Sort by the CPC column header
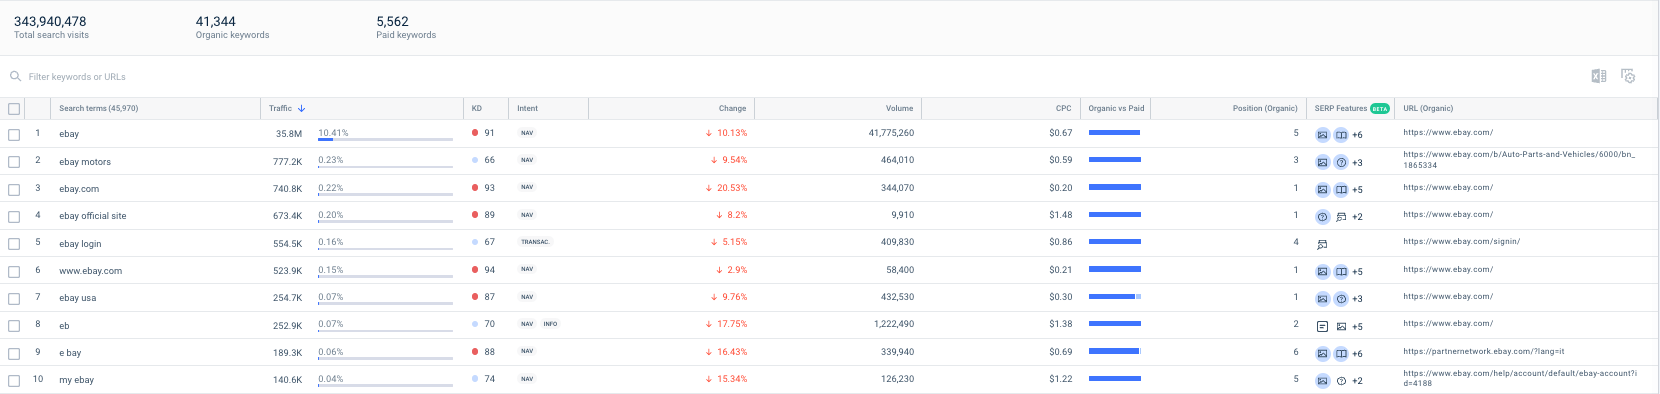1660x394 pixels. [x=1064, y=108]
